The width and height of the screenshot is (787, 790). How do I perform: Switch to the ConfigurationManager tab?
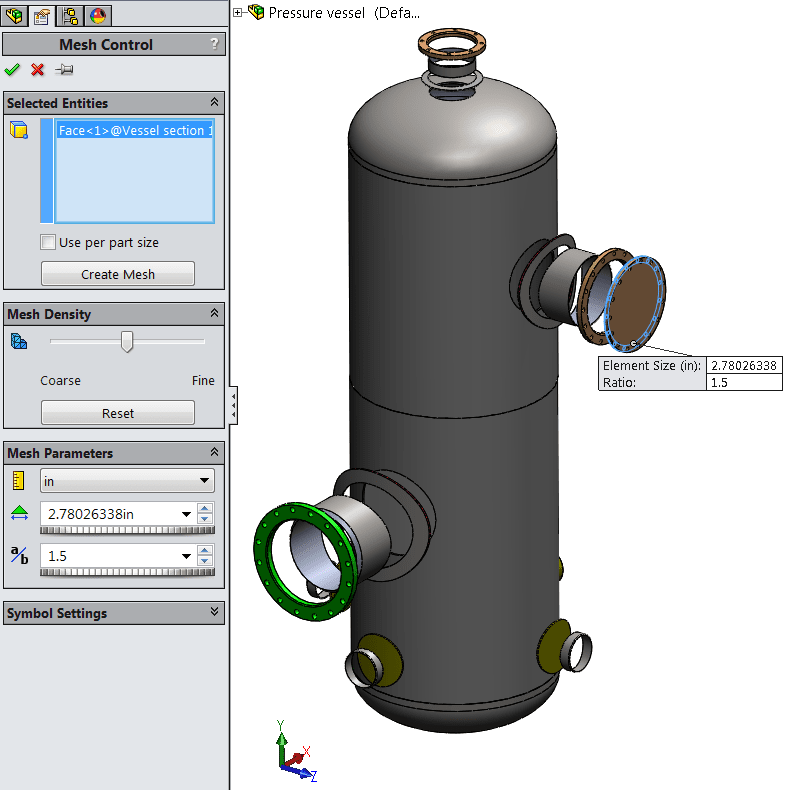coord(70,15)
